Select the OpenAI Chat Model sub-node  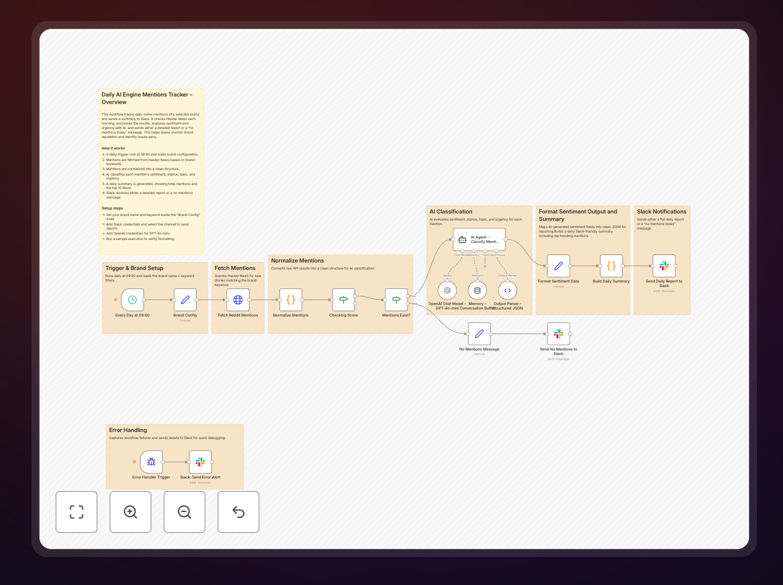[x=447, y=290]
